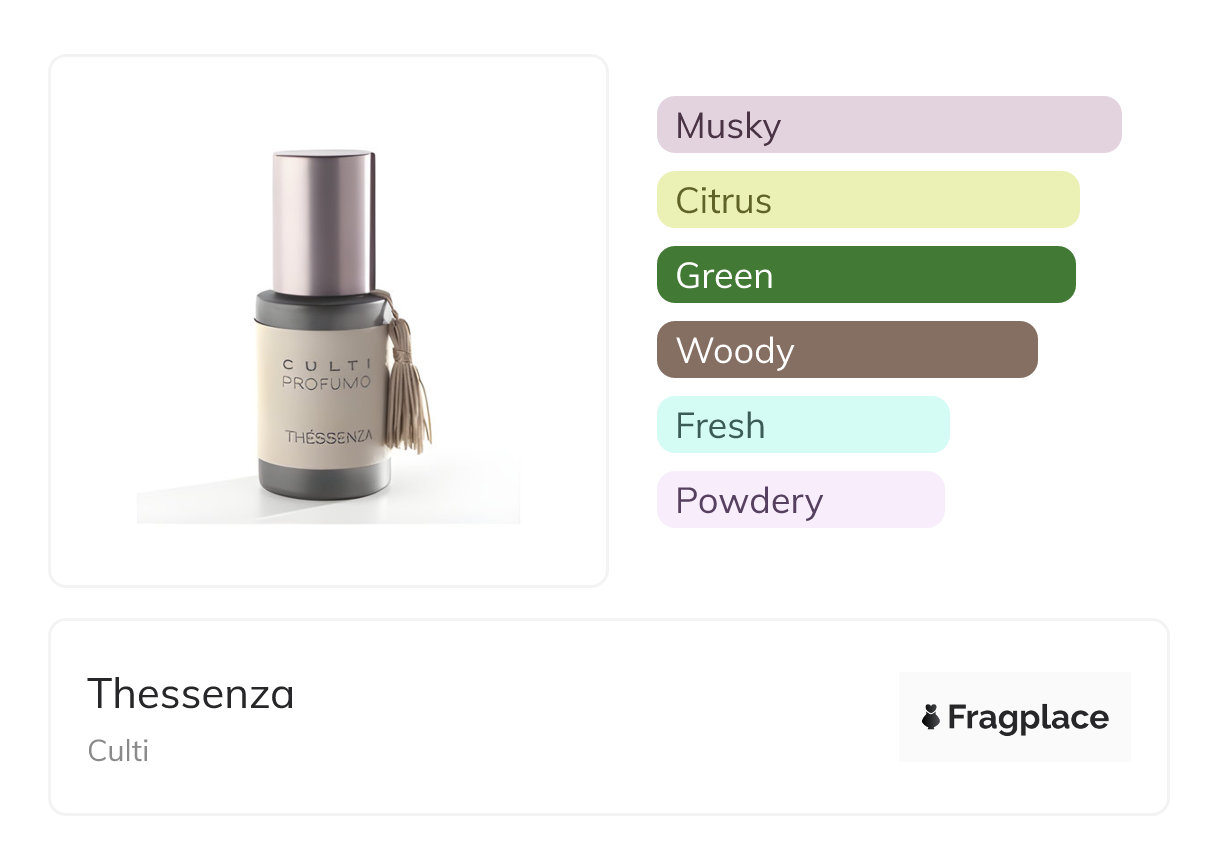Click the Fragplace perfume bottle logo icon
The height and width of the screenshot is (864, 1218).
pos(931,717)
